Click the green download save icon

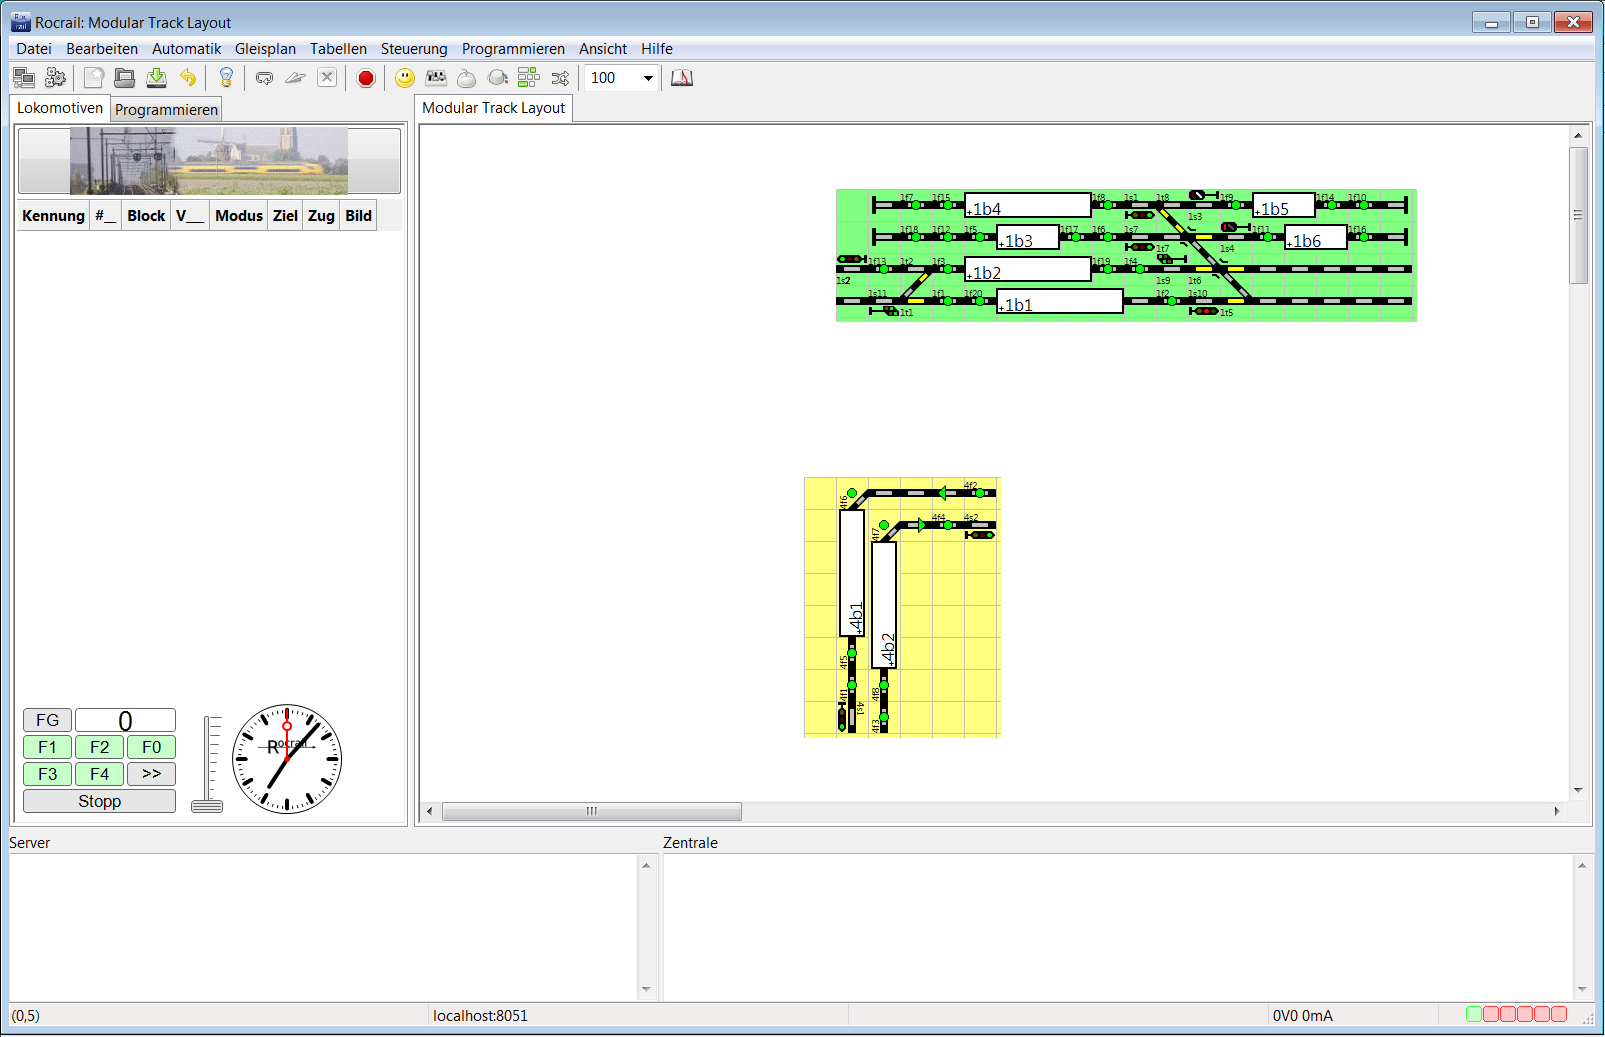(156, 78)
